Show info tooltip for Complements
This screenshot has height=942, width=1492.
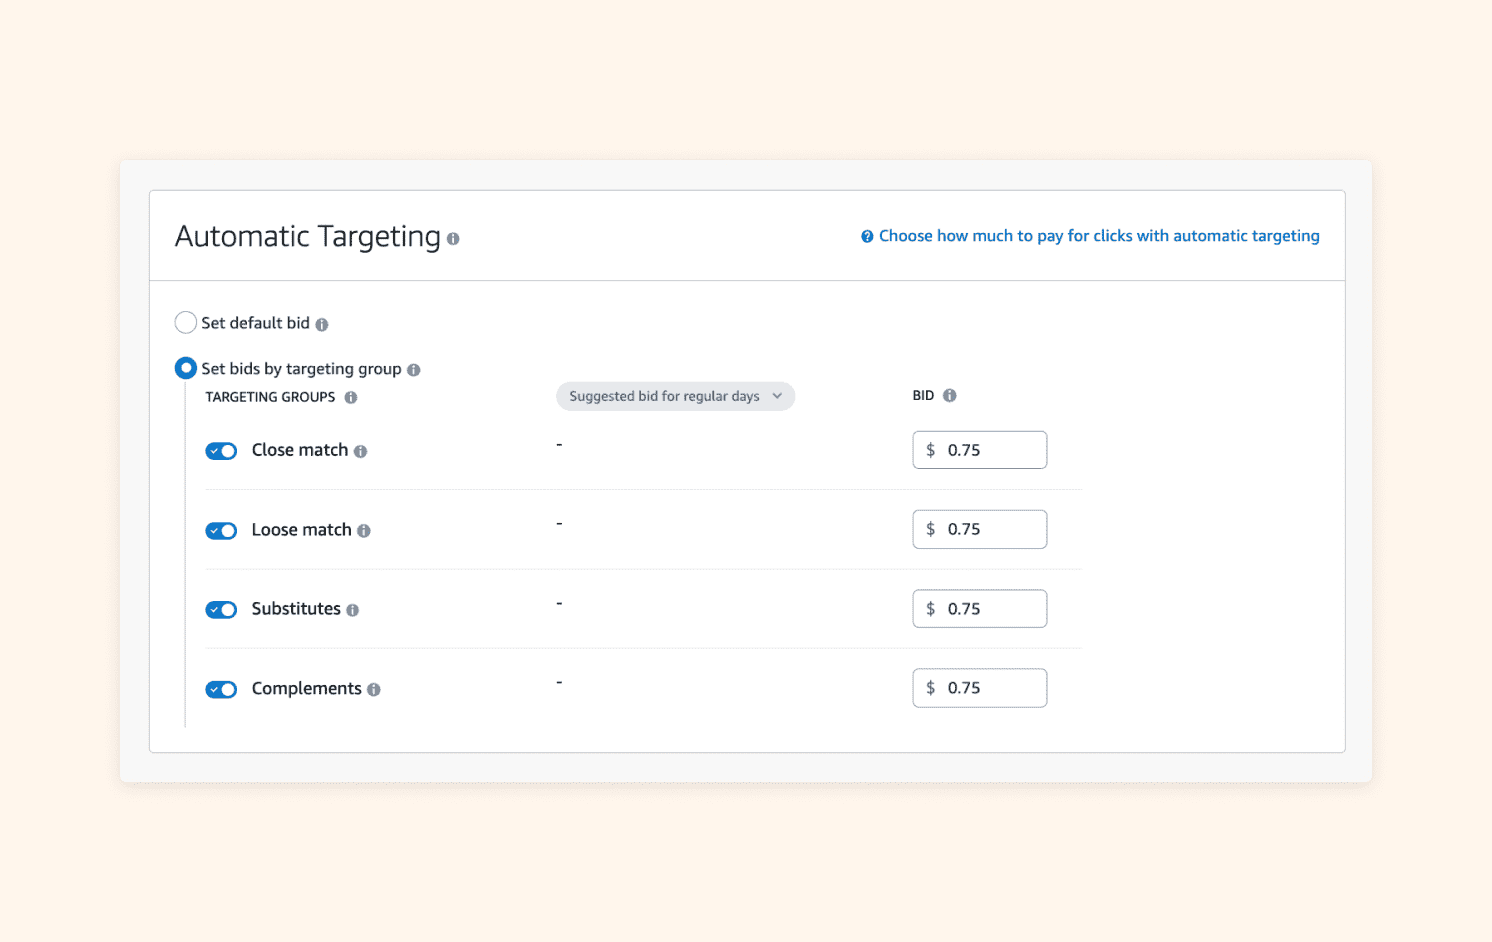click(x=374, y=690)
